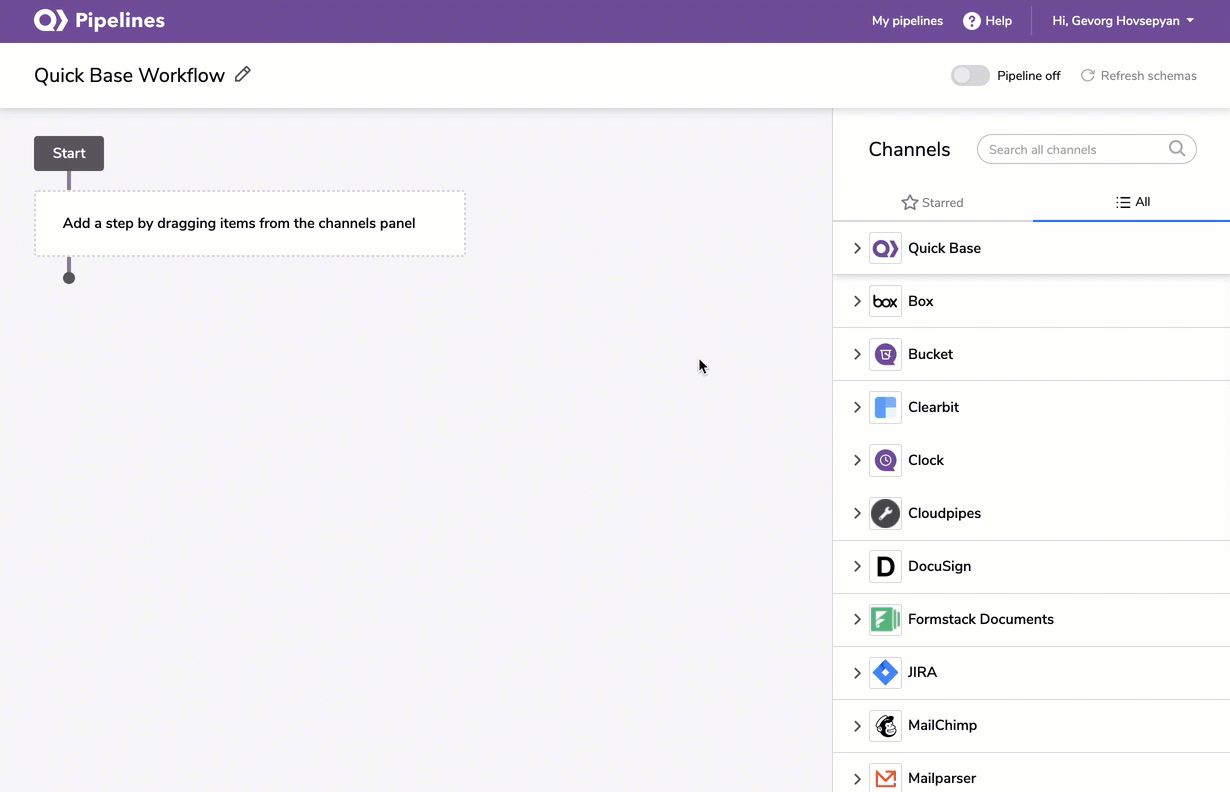Screen dimensions: 1230x792
Task: Switch to the All channels tab
Action: click(x=1132, y=202)
